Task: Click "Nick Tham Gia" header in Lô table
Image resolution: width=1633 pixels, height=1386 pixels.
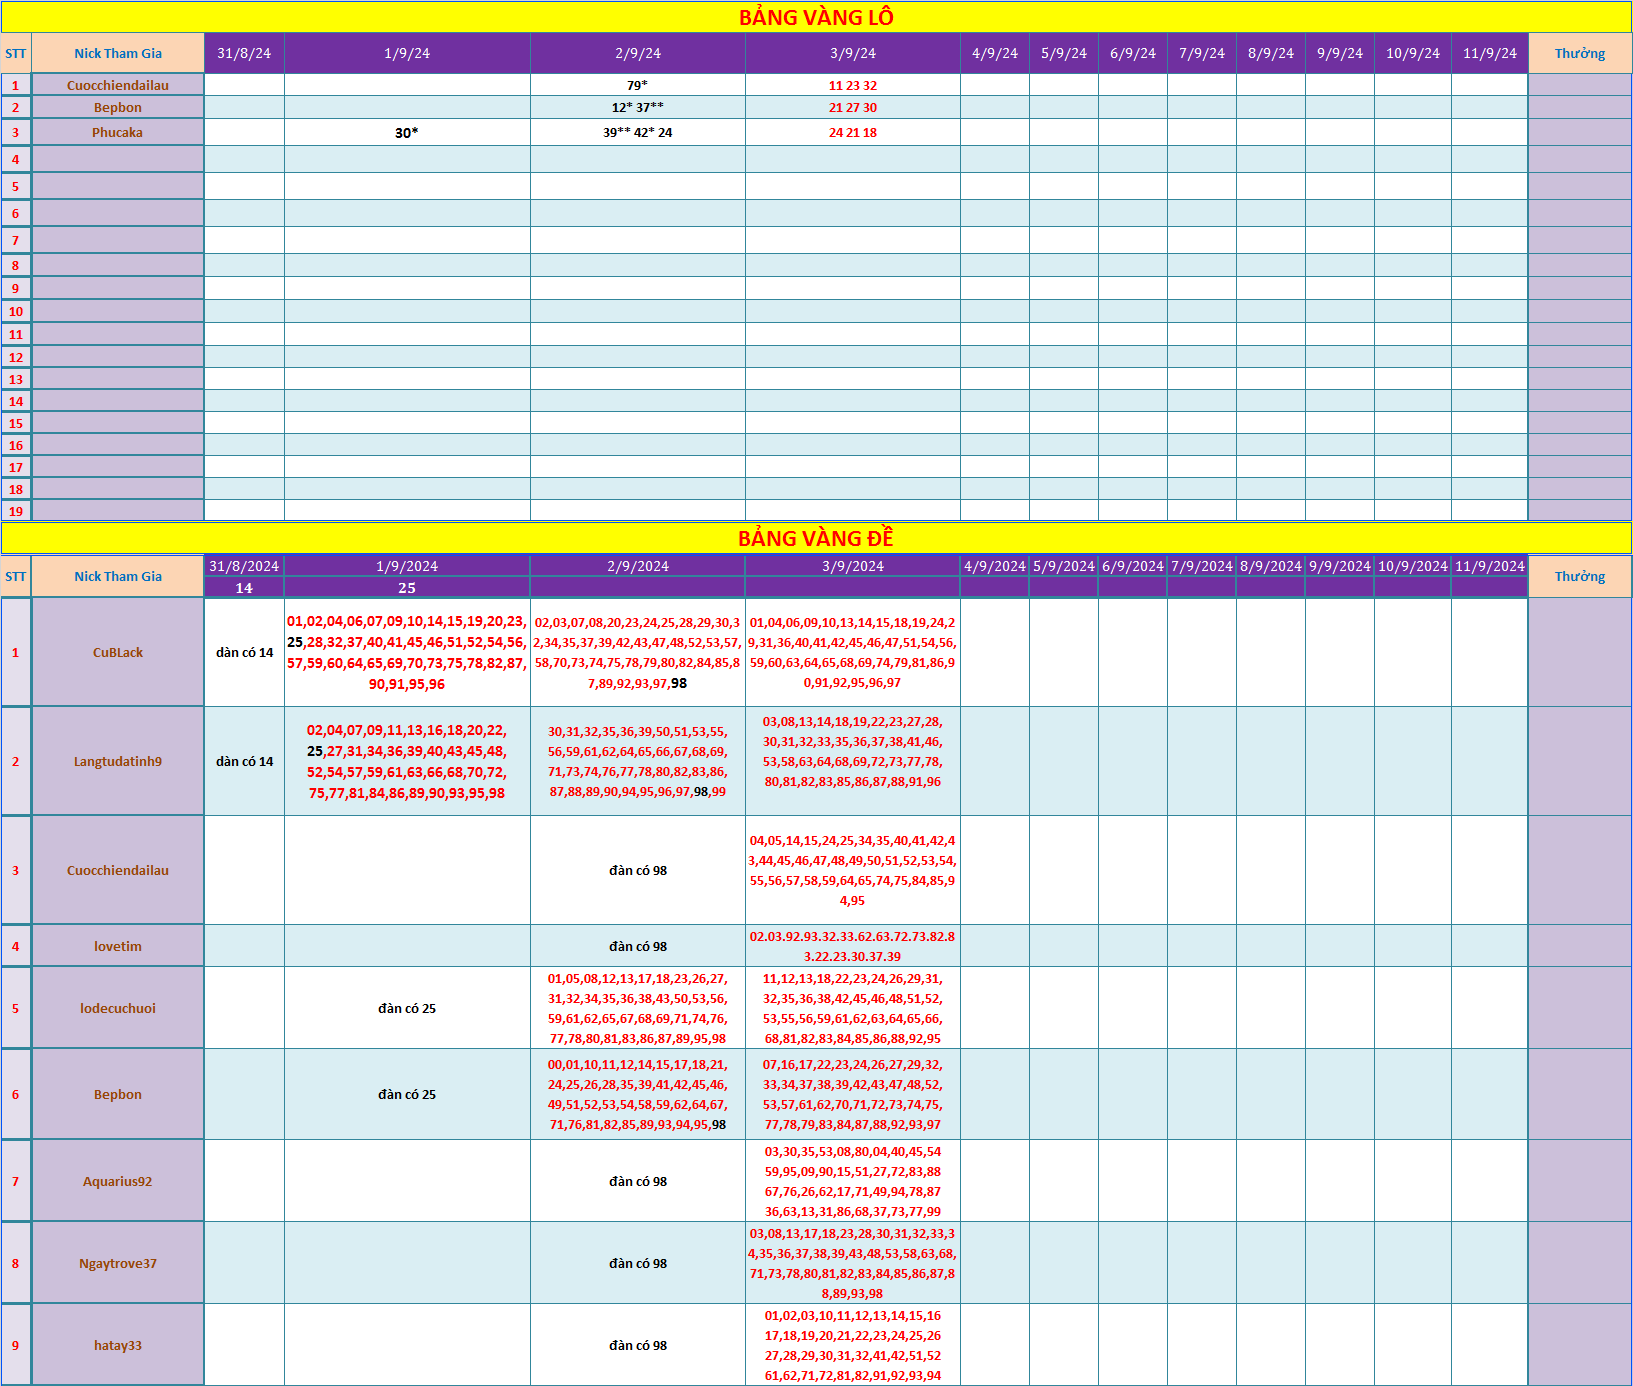Action: pos(118,53)
